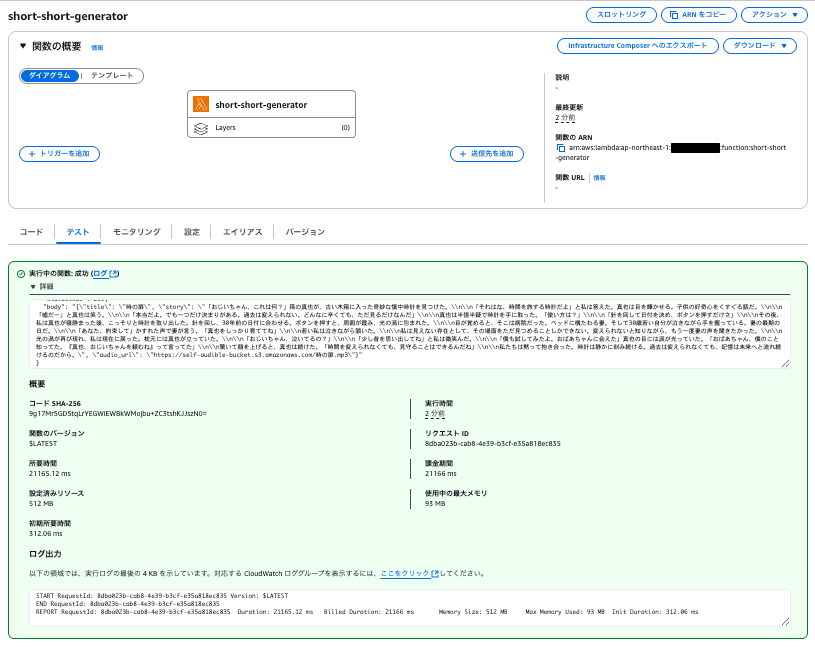Open the 情報 link next to 関数 URL
The width and height of the screenshot is (815, 647).
coord(599,178)
